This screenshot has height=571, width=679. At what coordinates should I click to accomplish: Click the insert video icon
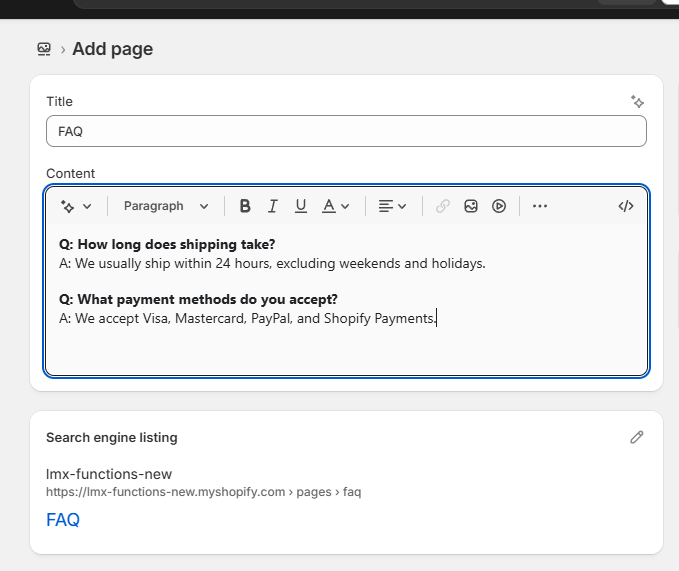tap(499, 206)
